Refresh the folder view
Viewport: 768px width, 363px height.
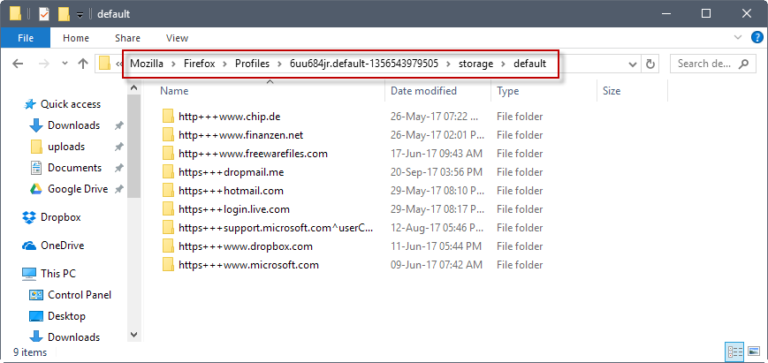[x=650, y=64]
